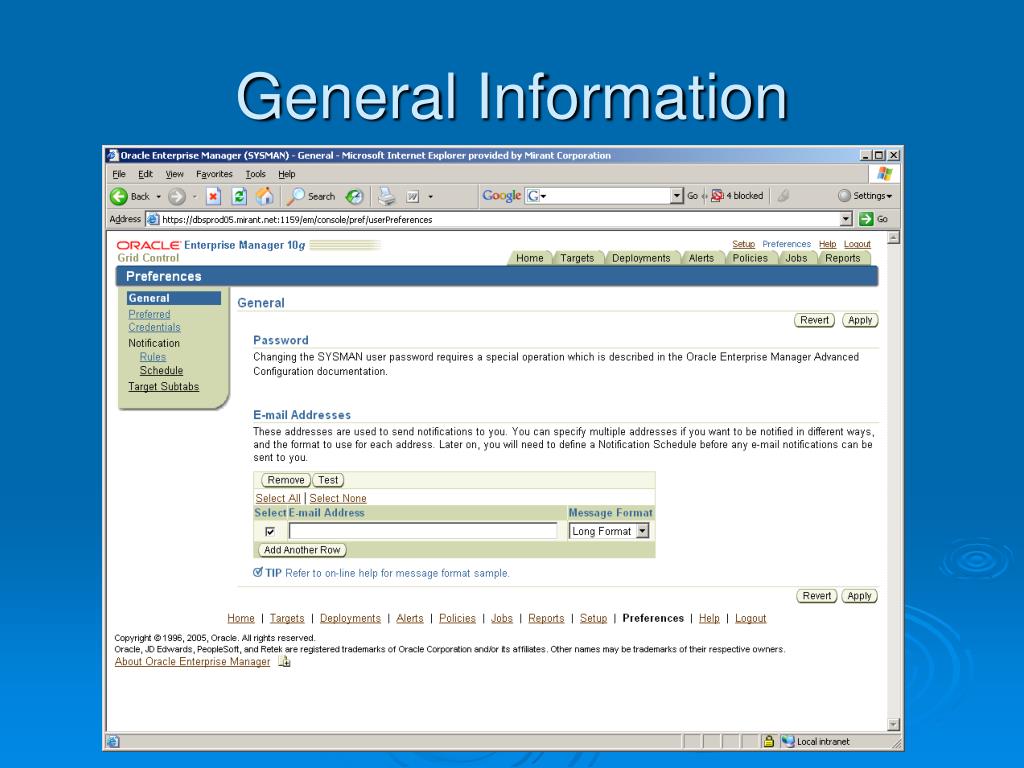Click the Print icon in toolbar
This screenshot has width=1024, height=768.
tap(387, 196)
